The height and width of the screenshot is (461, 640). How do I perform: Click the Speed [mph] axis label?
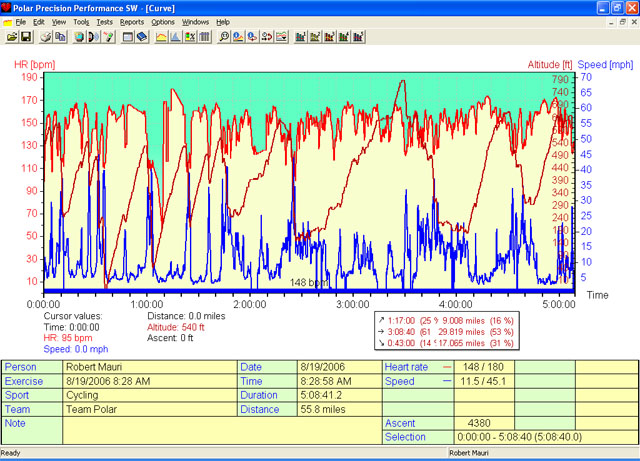pos(605,65)
